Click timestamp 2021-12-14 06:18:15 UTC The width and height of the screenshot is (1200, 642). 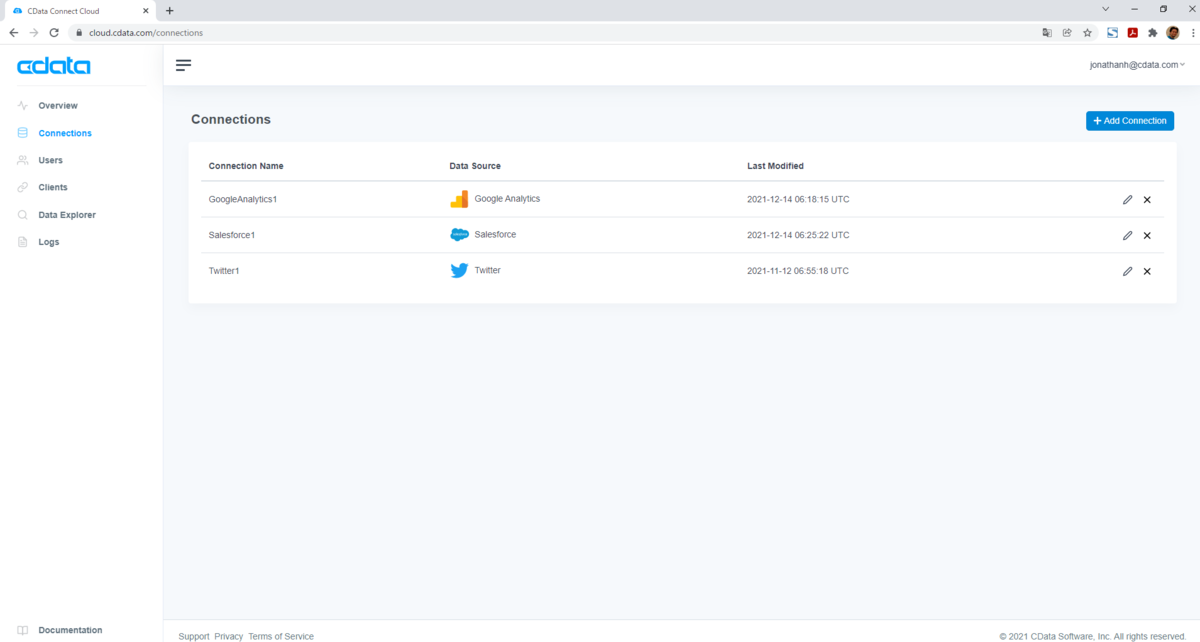tap(798, 199)
